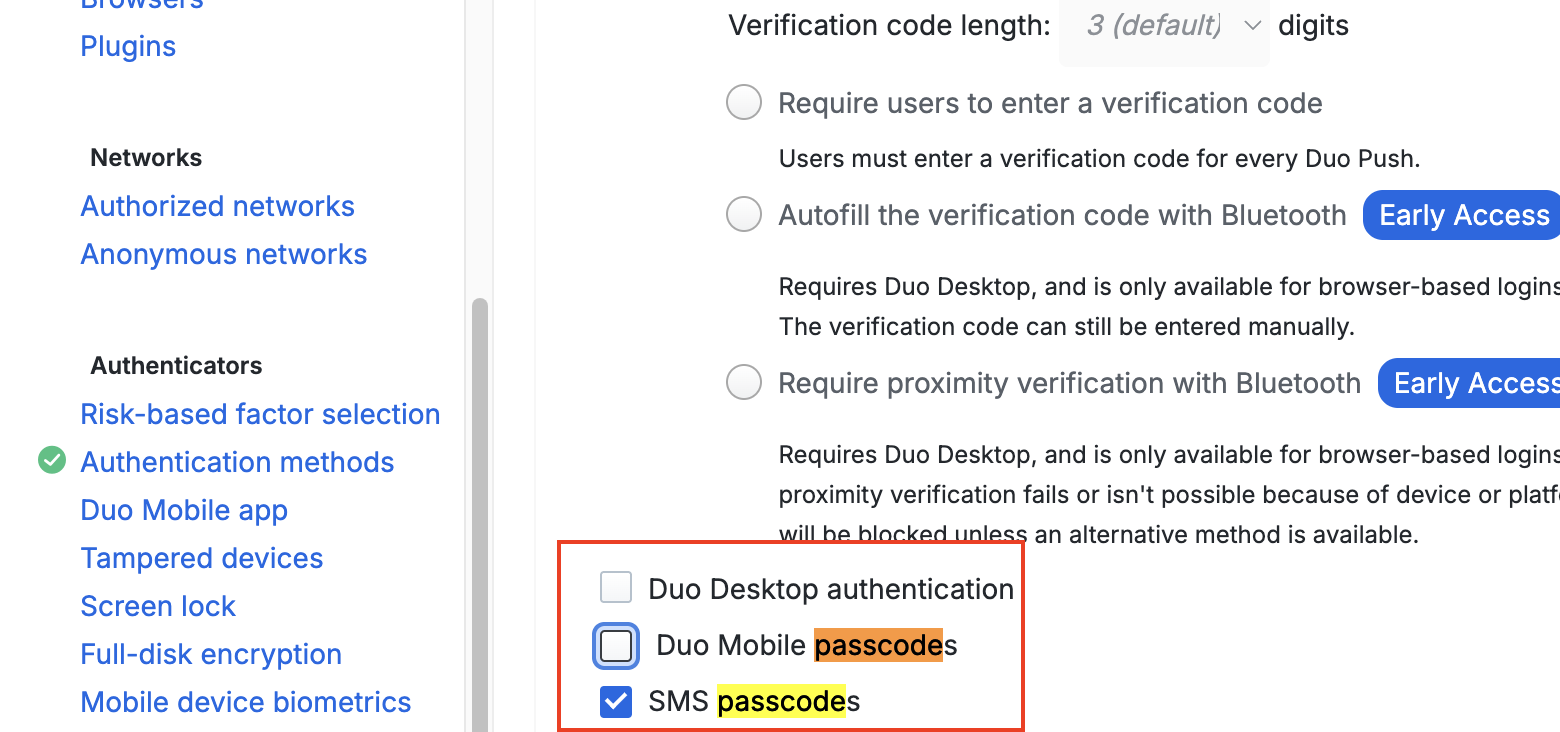The height and width of the screenshot is (732, 1560).
Task: Click the Early Access badge next to Autofill
Action: [x=1462, y=215]
